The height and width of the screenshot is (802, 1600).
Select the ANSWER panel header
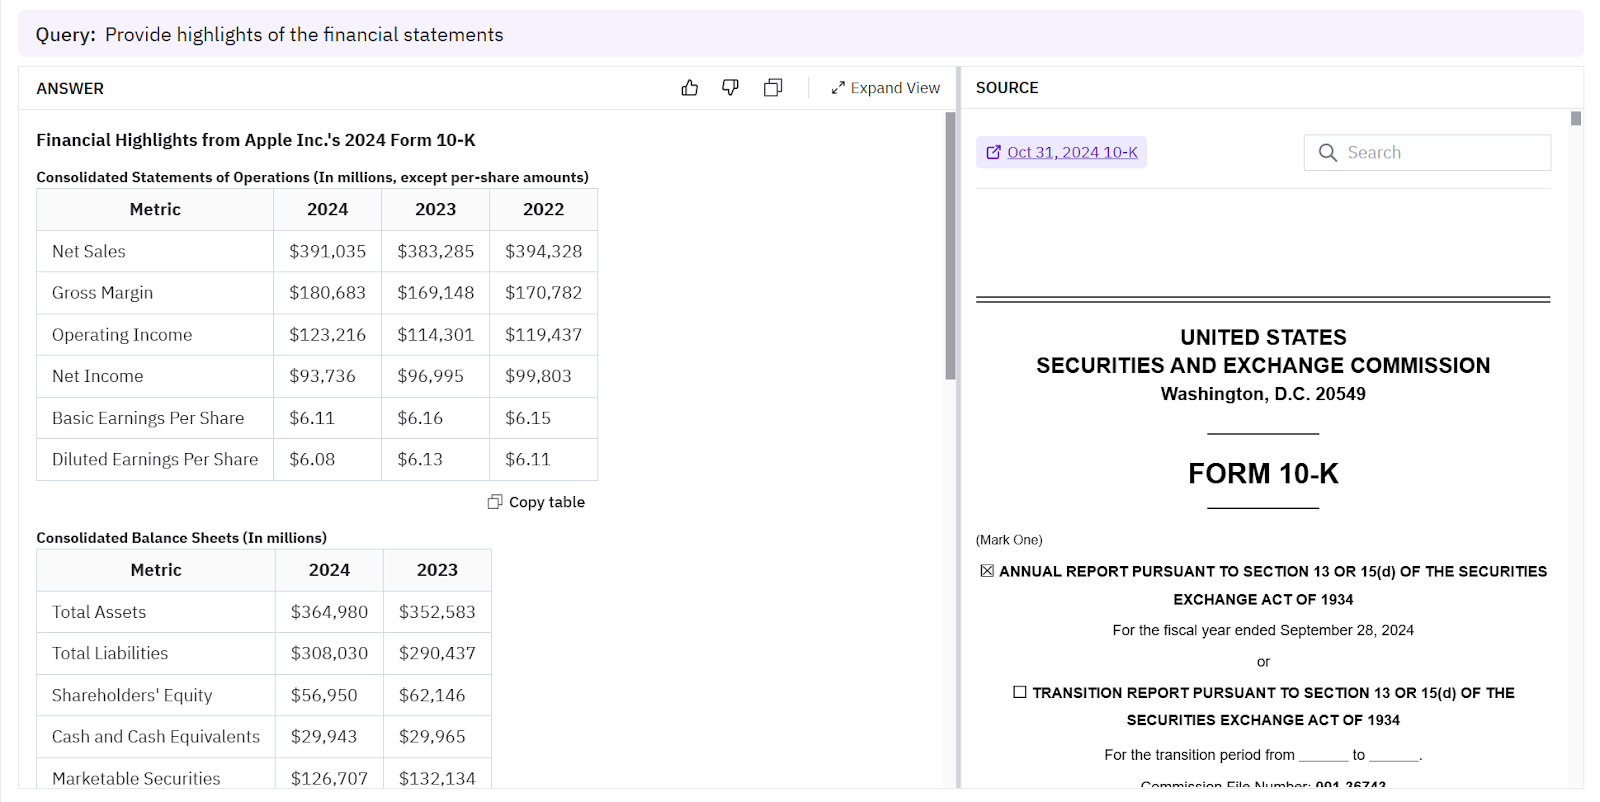pos(70,89)
